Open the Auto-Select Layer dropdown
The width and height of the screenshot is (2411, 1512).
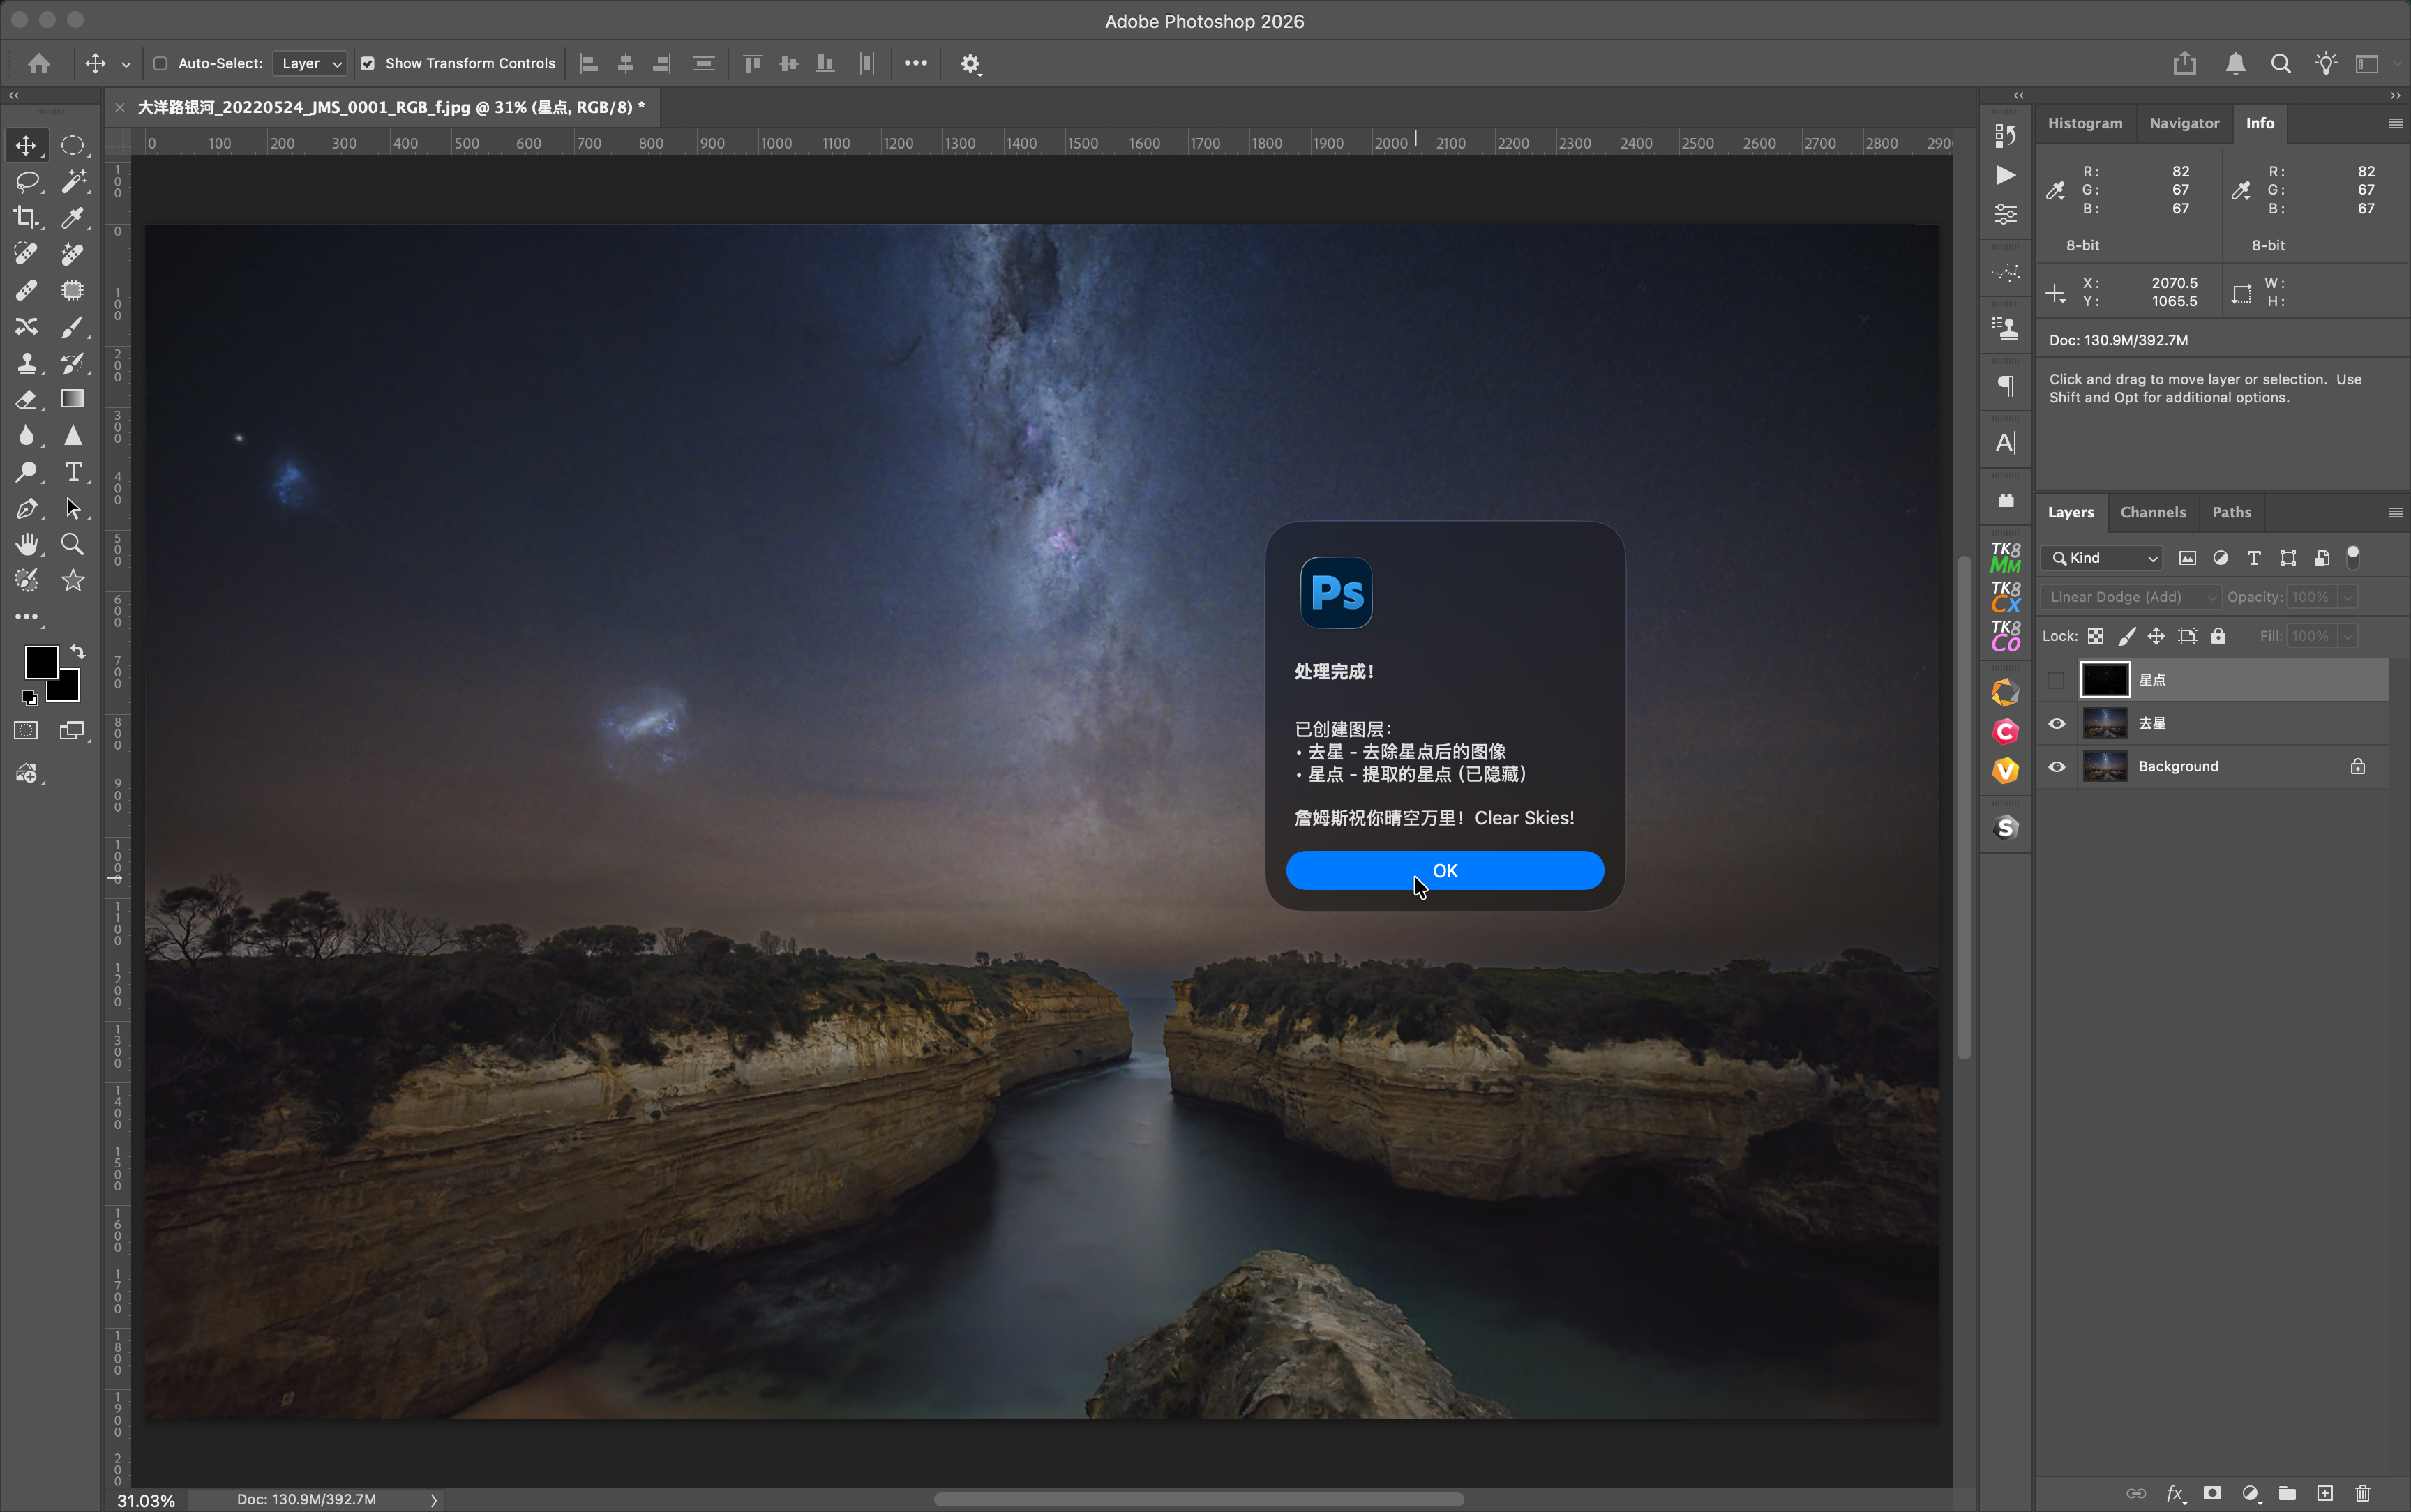click(310, 63)
